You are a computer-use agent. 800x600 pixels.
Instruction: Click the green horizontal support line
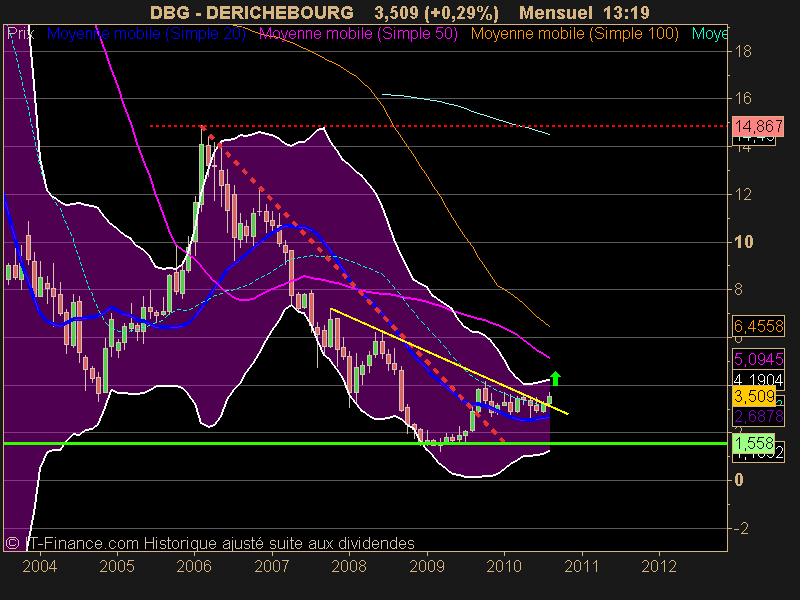(365, 443)
